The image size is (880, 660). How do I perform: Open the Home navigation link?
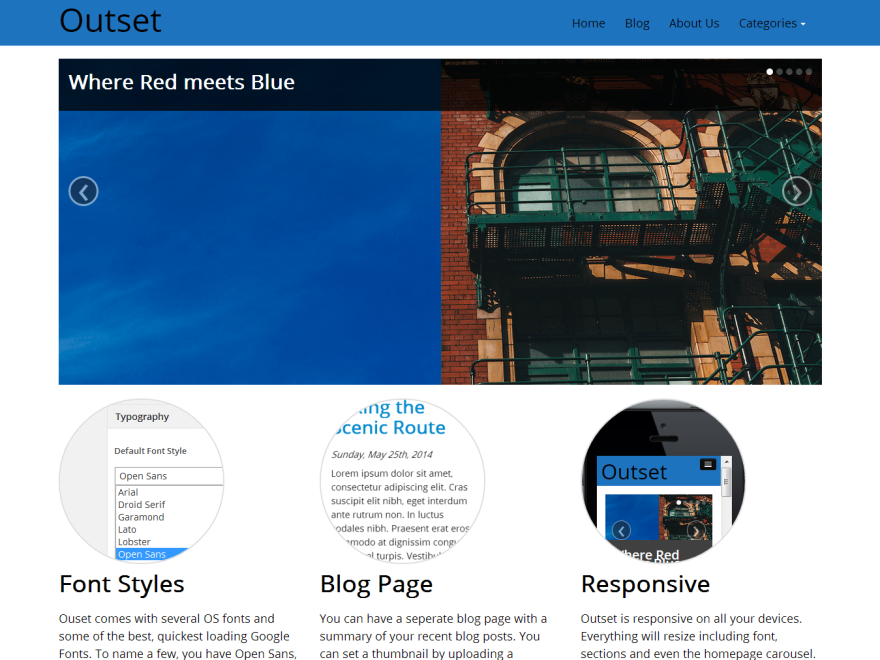(588, 23)
